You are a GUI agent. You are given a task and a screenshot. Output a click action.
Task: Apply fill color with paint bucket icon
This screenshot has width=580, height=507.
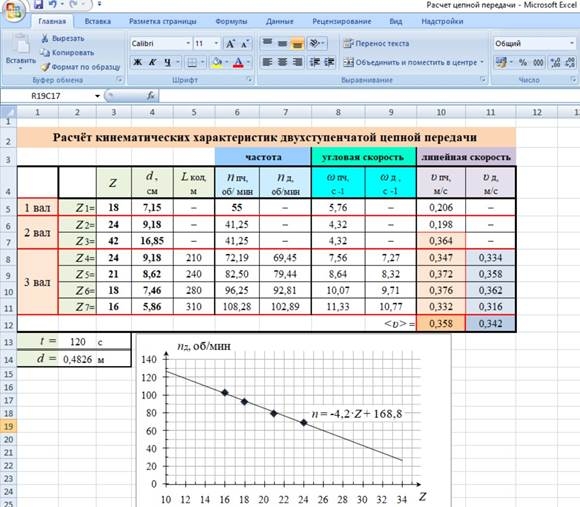pos(217,62)
